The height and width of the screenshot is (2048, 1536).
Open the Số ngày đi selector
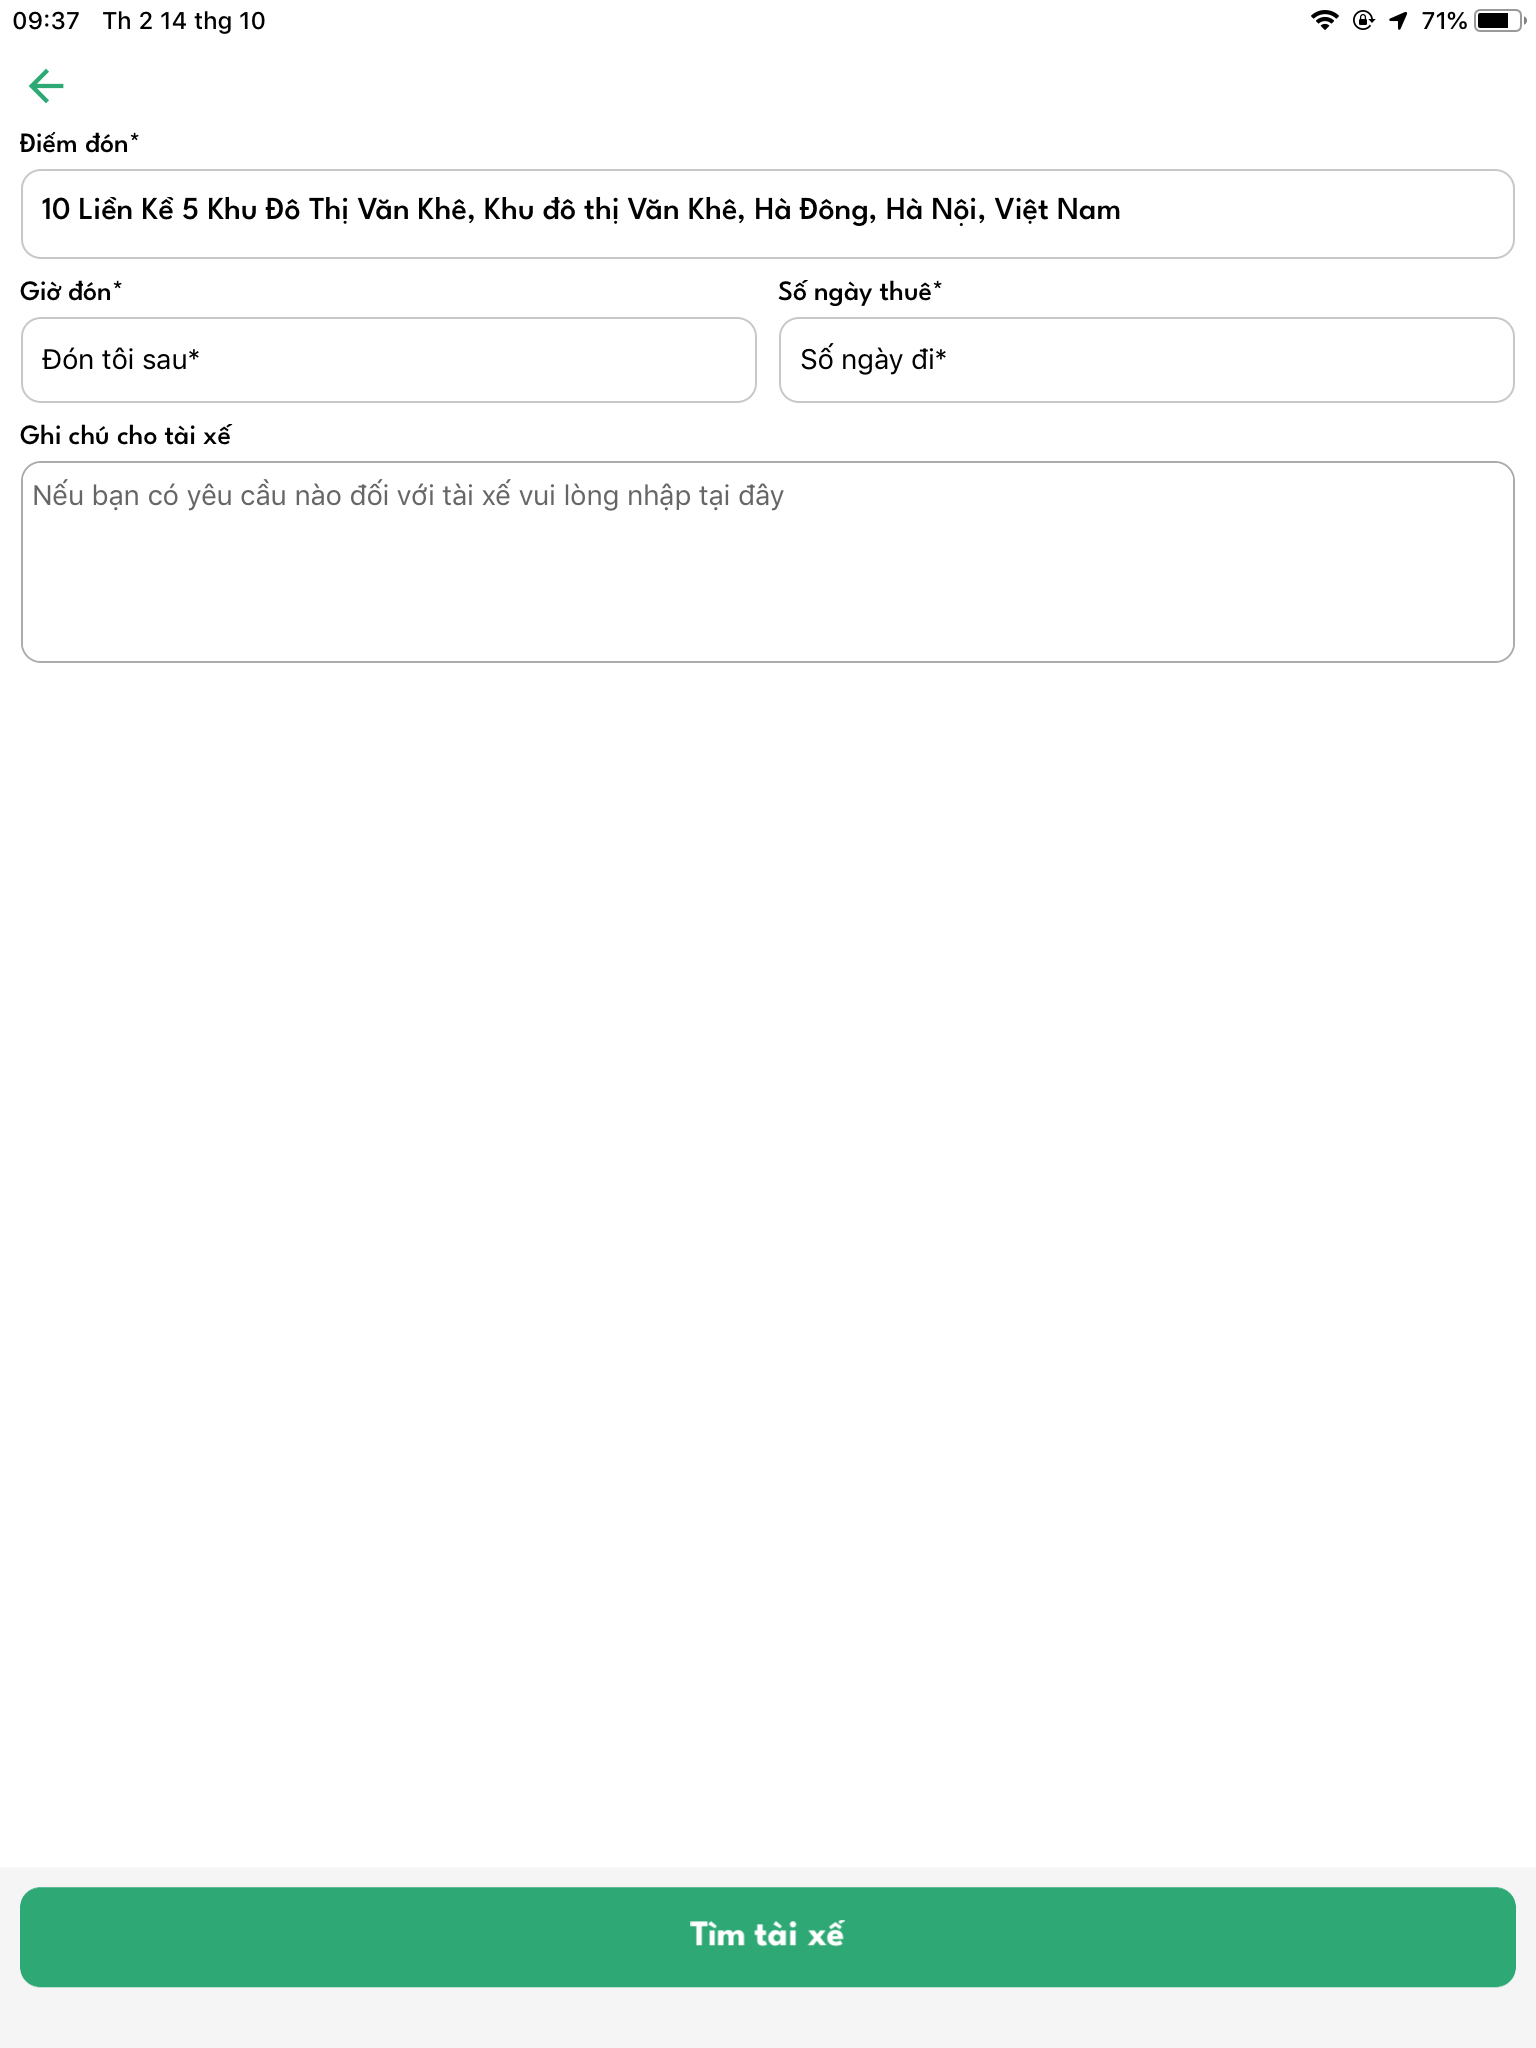pos(1147,360)
